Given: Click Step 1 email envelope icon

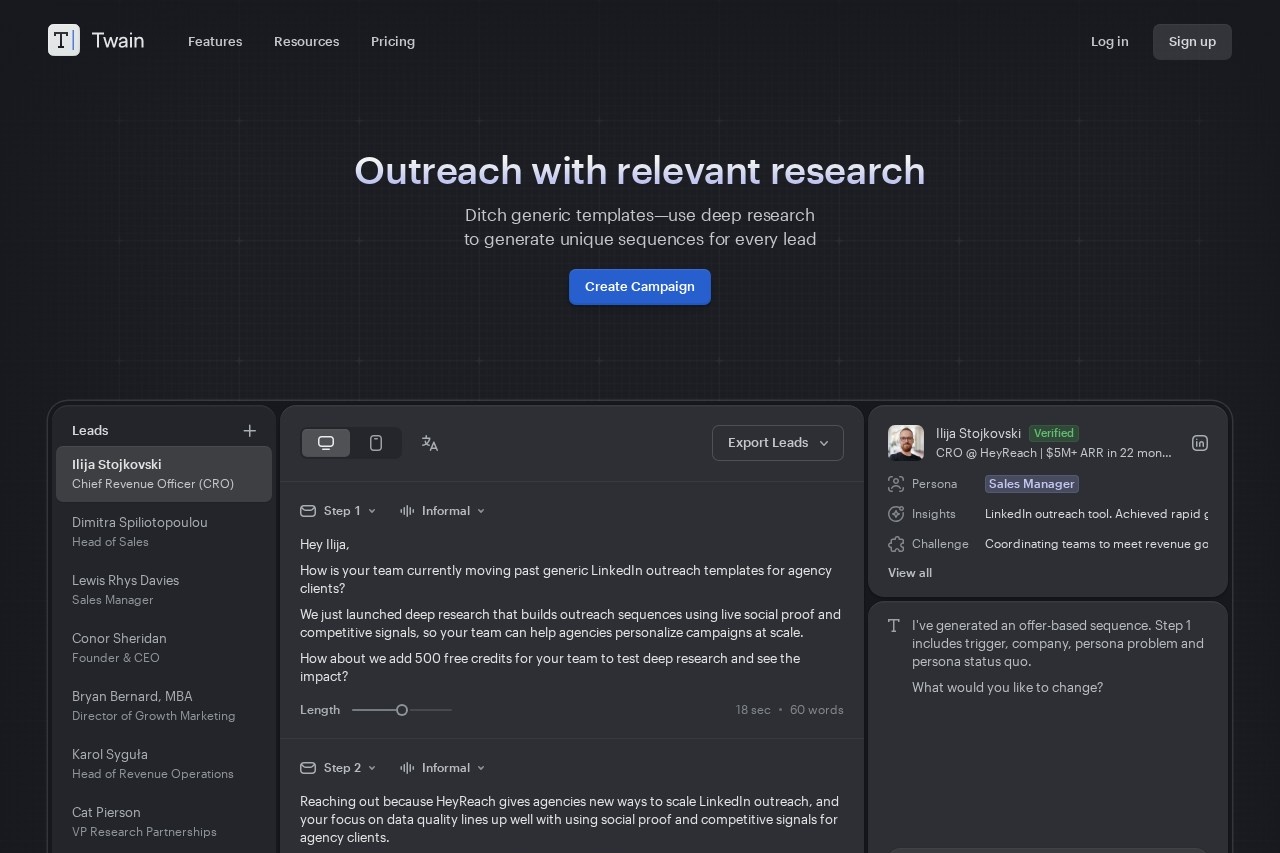Looking at the screenshot, I should tap(308, 511).
